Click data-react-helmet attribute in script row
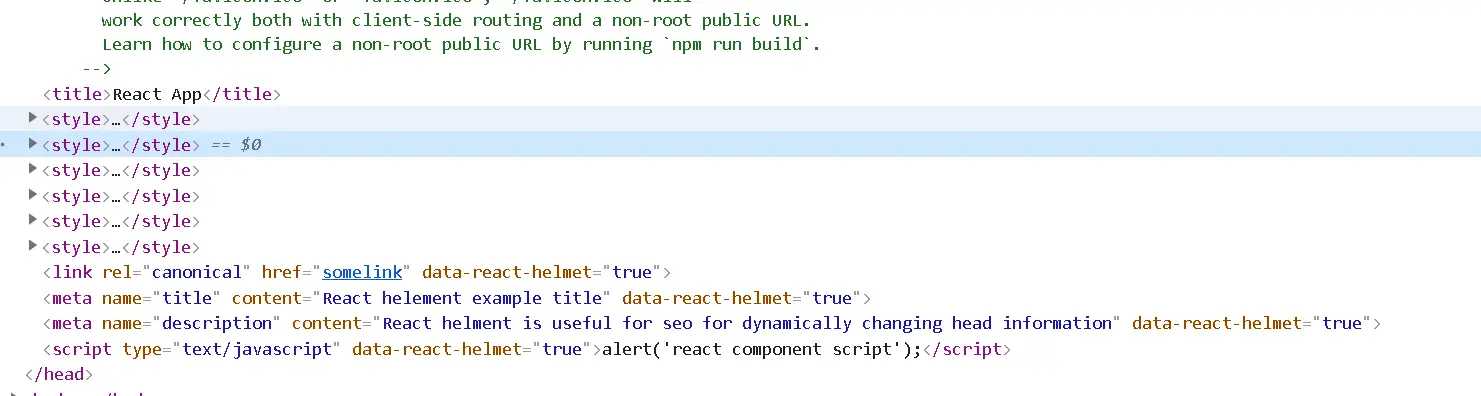Viewport: 1481px width, 396px height. pyautogui.click(x=471, y=349)
